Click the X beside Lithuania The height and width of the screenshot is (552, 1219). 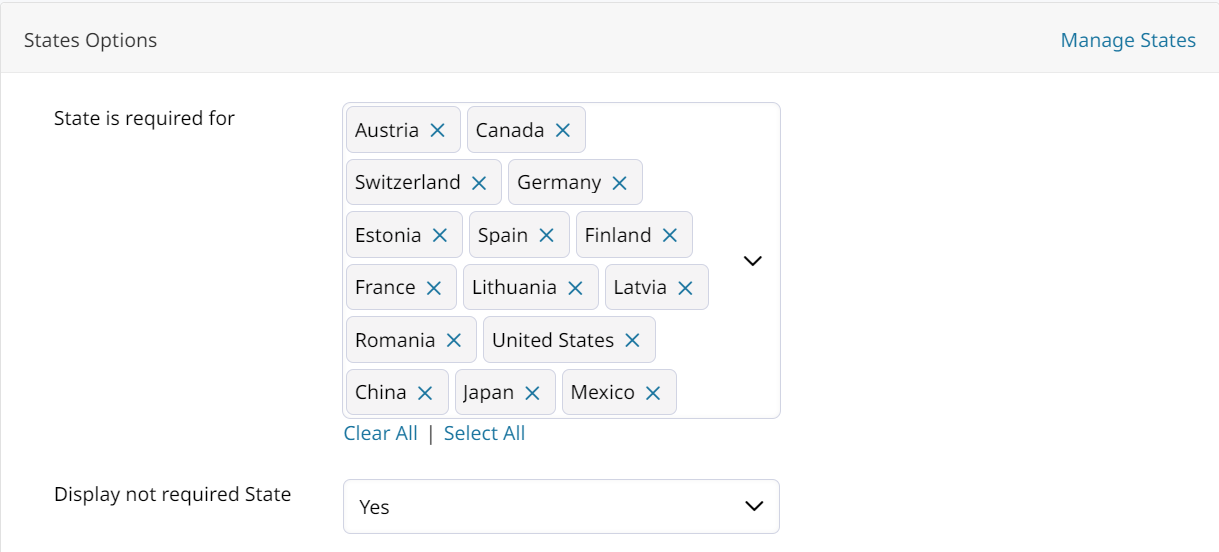pyautogui.click(x=575, y=288)
